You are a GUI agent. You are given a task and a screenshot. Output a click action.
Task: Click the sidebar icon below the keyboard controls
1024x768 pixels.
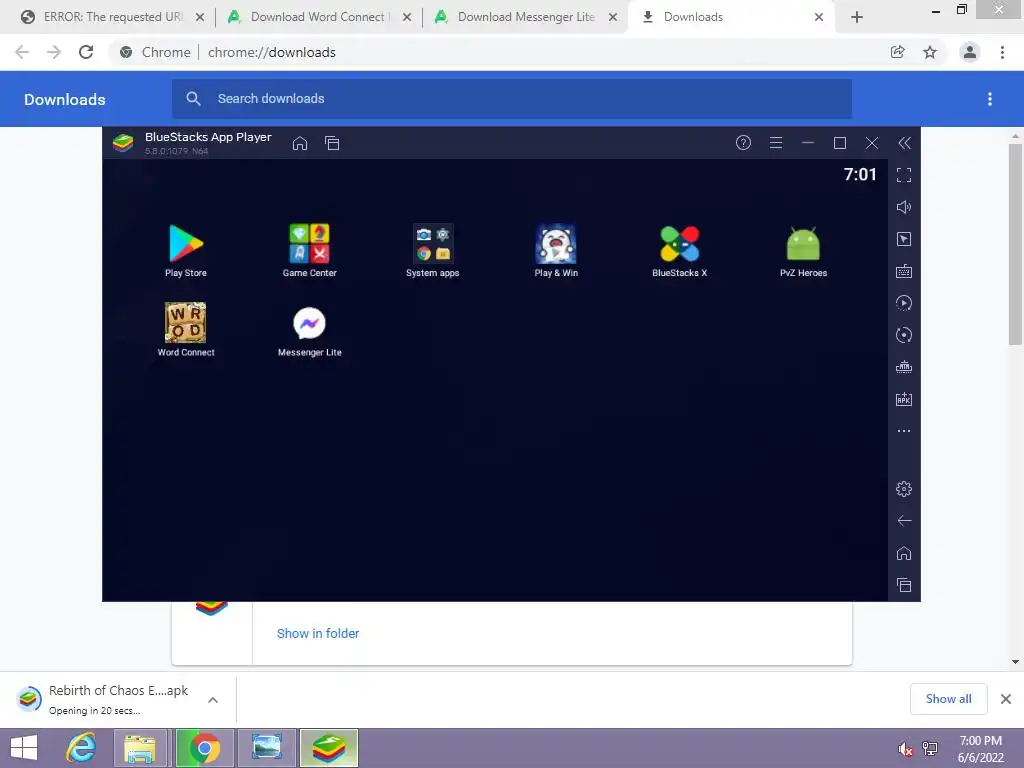904,303
